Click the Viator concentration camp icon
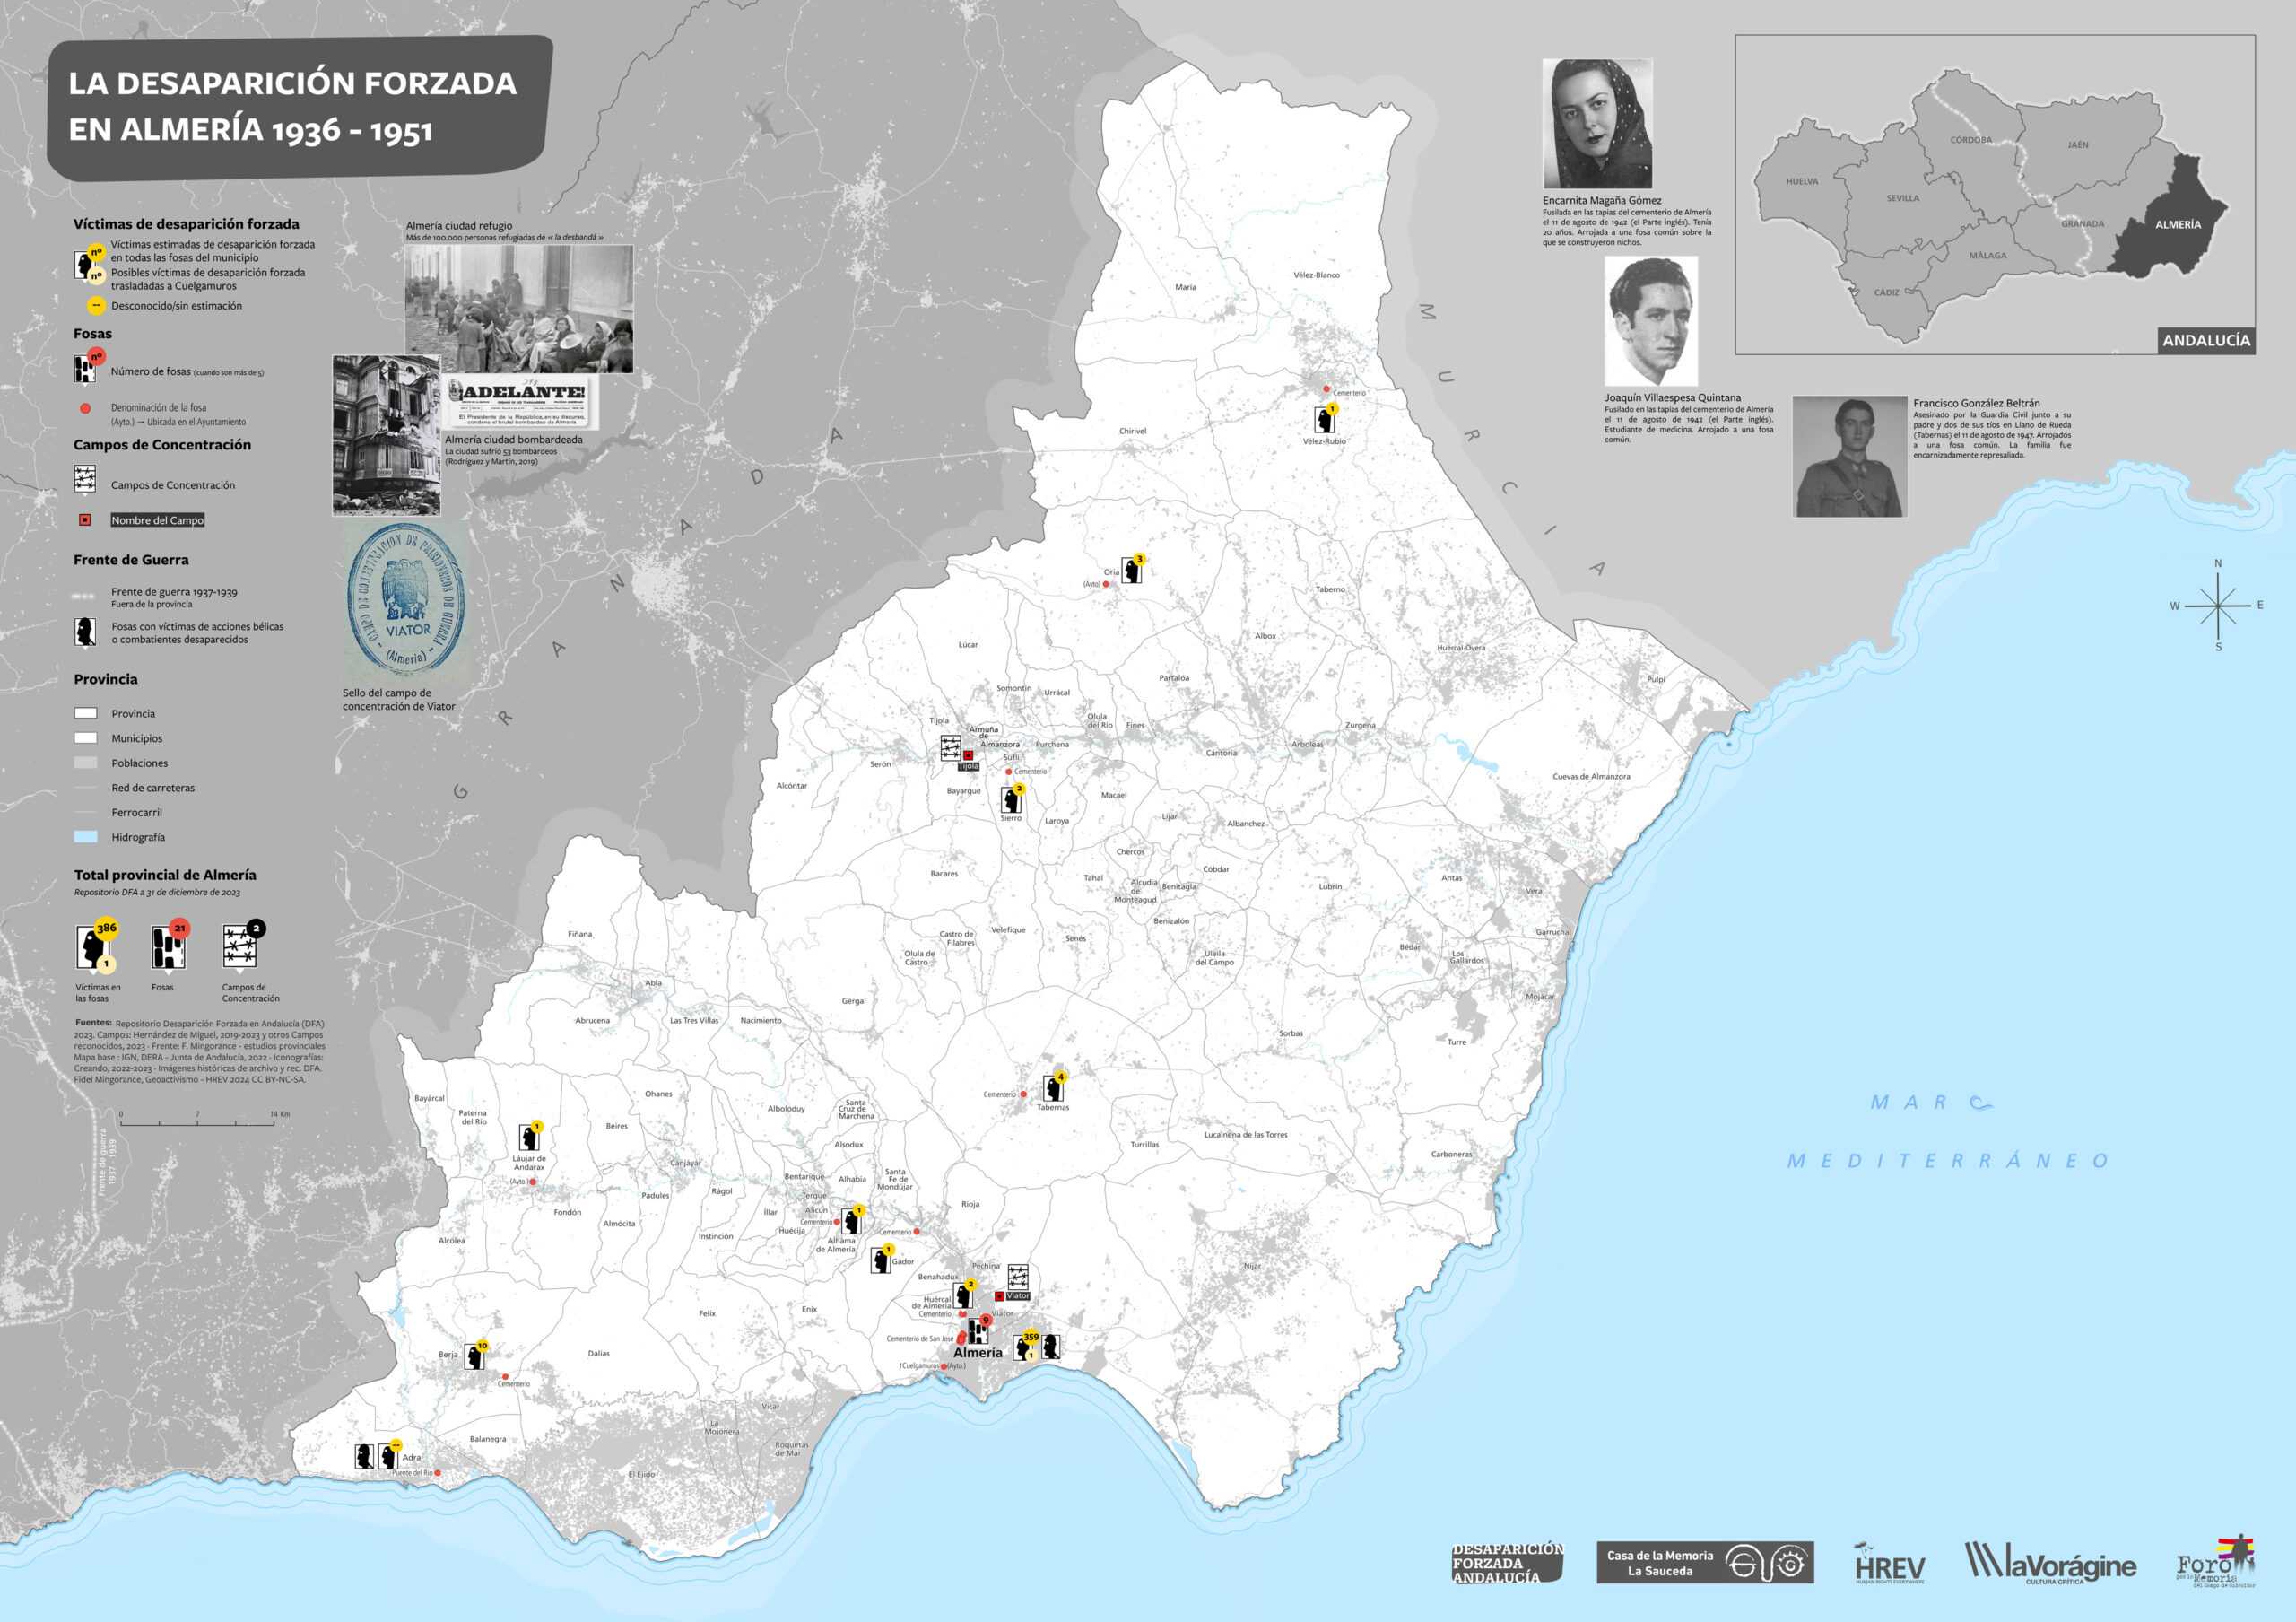2296x1622 pixels. 1017,1277
